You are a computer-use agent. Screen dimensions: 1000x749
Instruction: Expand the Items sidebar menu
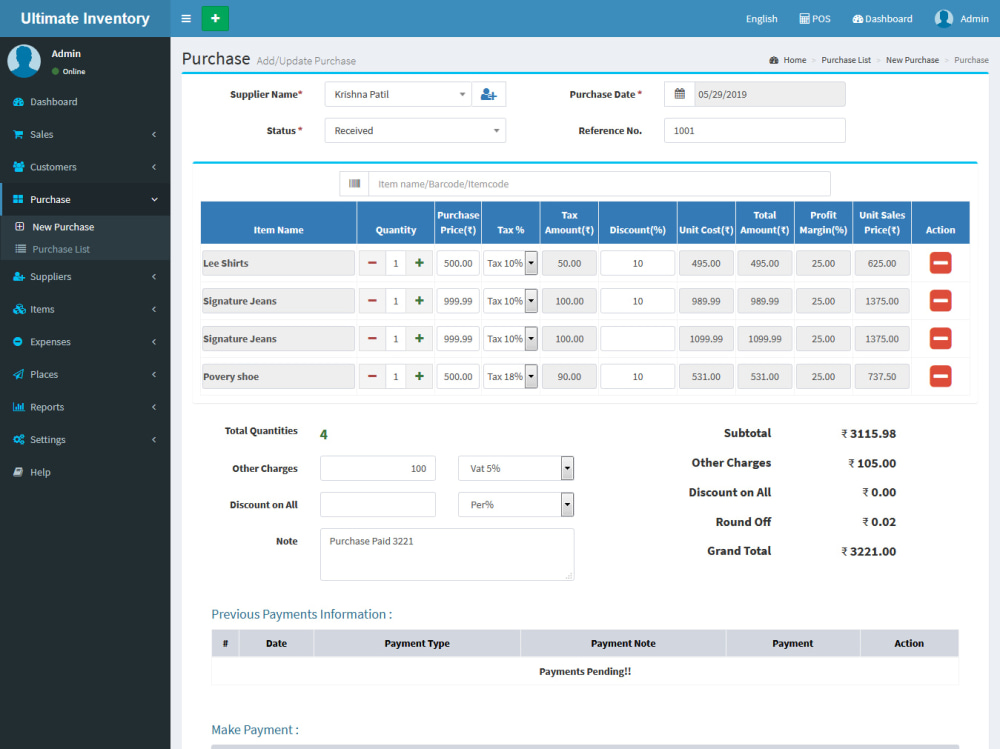(85, 309)
